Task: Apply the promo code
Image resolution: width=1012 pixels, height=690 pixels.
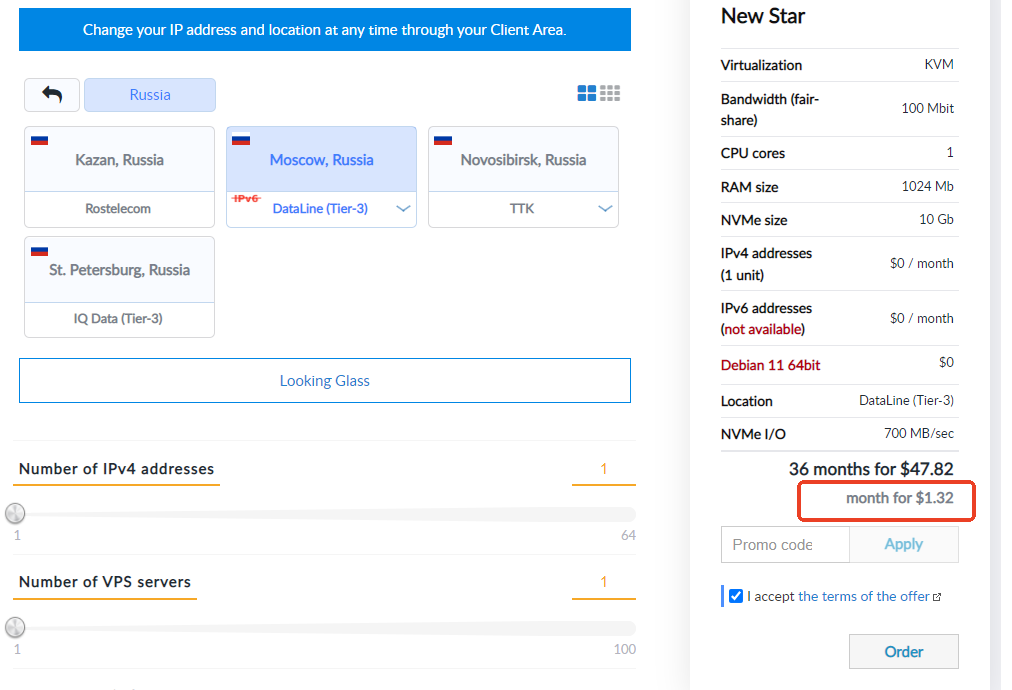Action: 903,544
